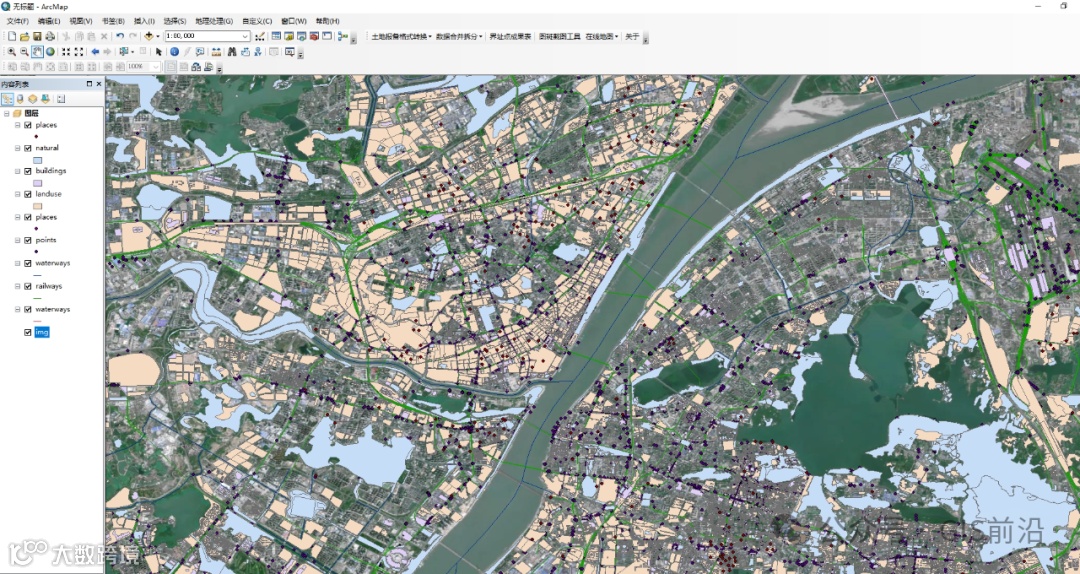Open the Find binoculars tool
The image size is (1080, 574).
point(232,52)
